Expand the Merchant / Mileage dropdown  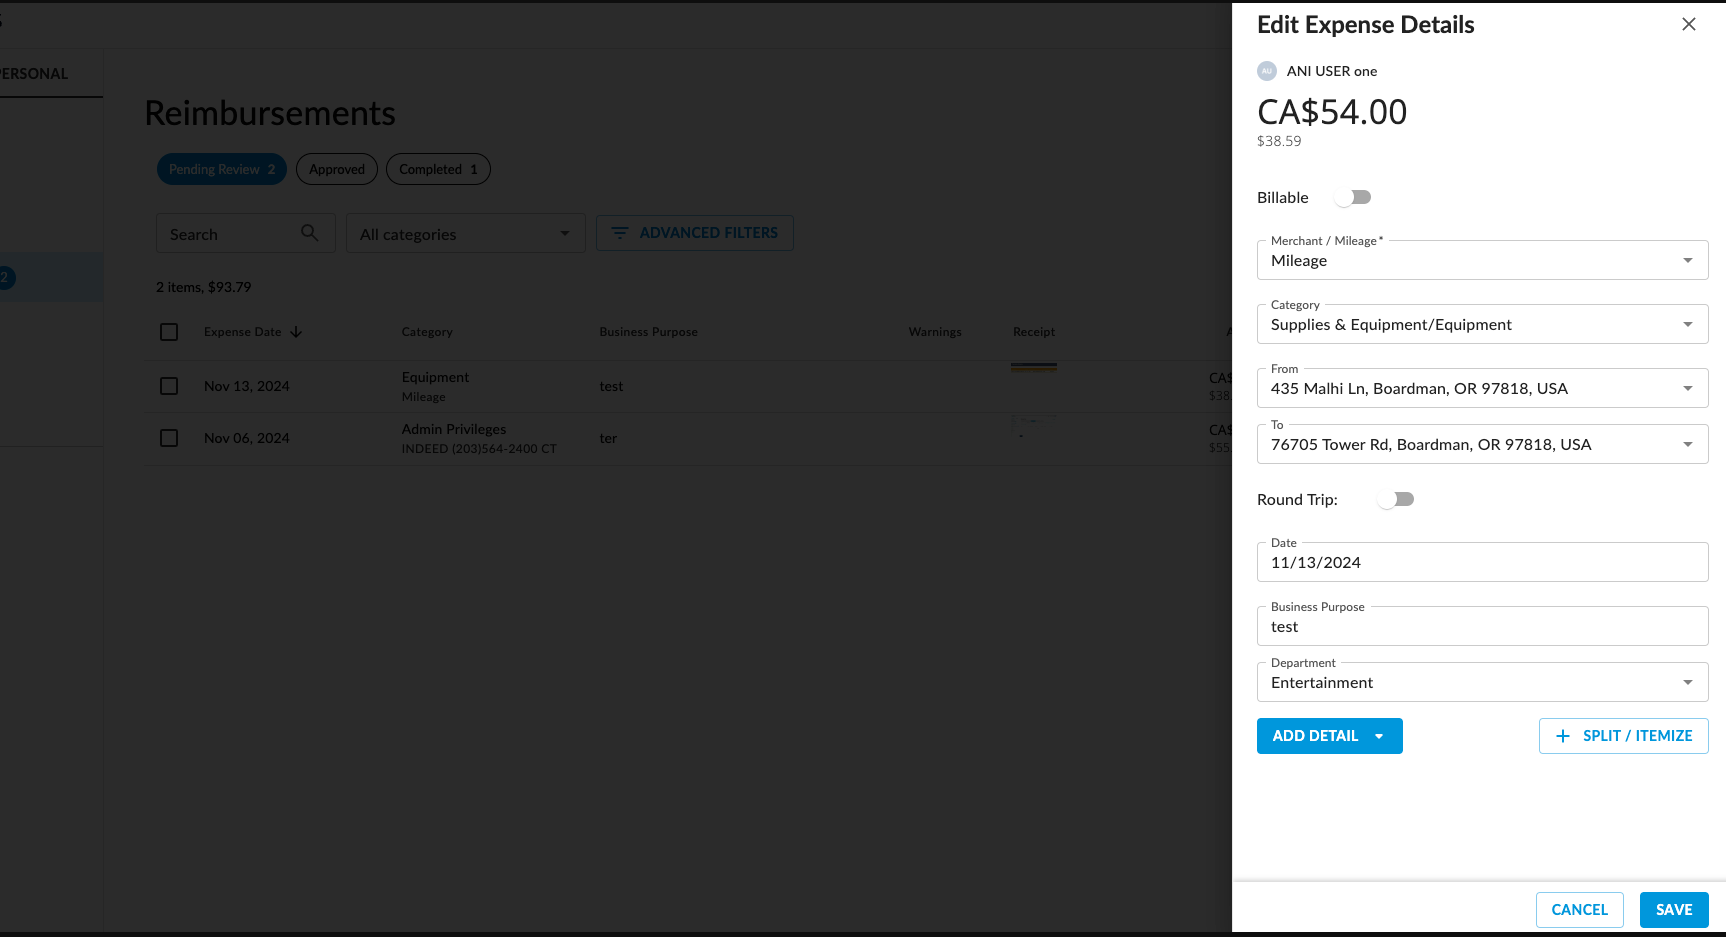point(1688,260)
